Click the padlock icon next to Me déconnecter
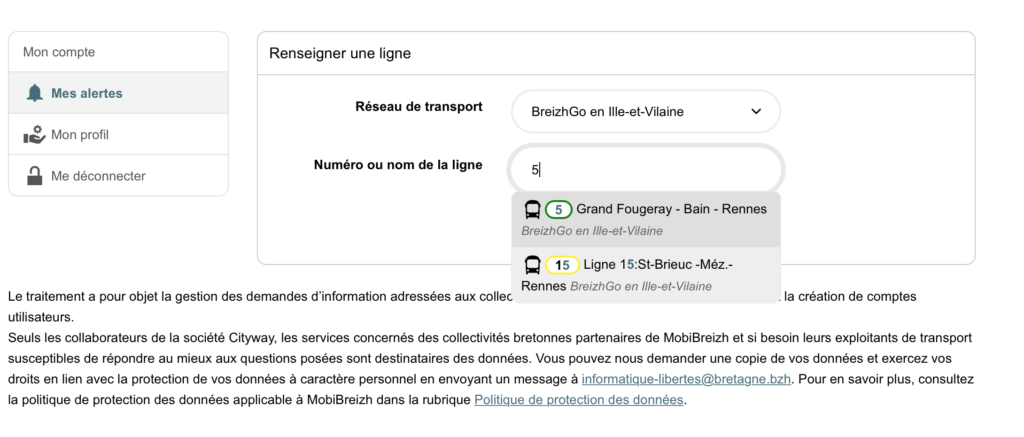The image size is (1024, 437). tap(35, 176)
